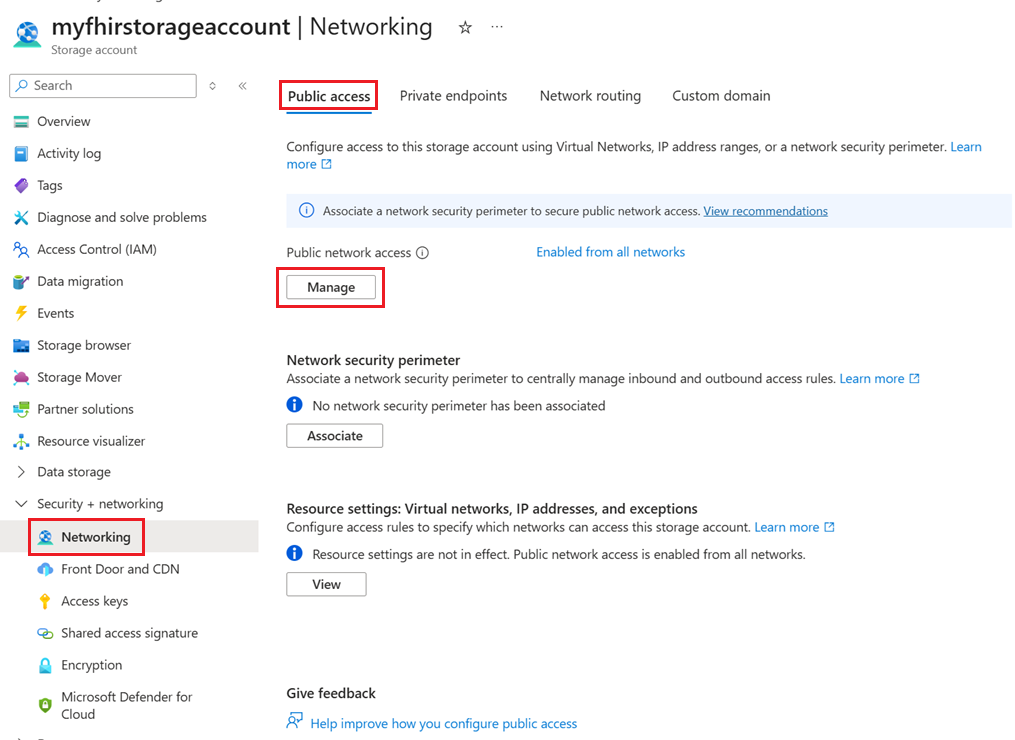The height and width of the screenshot is (740, 1015).
Task: Click the purple Tags icon
Action: 21,186
